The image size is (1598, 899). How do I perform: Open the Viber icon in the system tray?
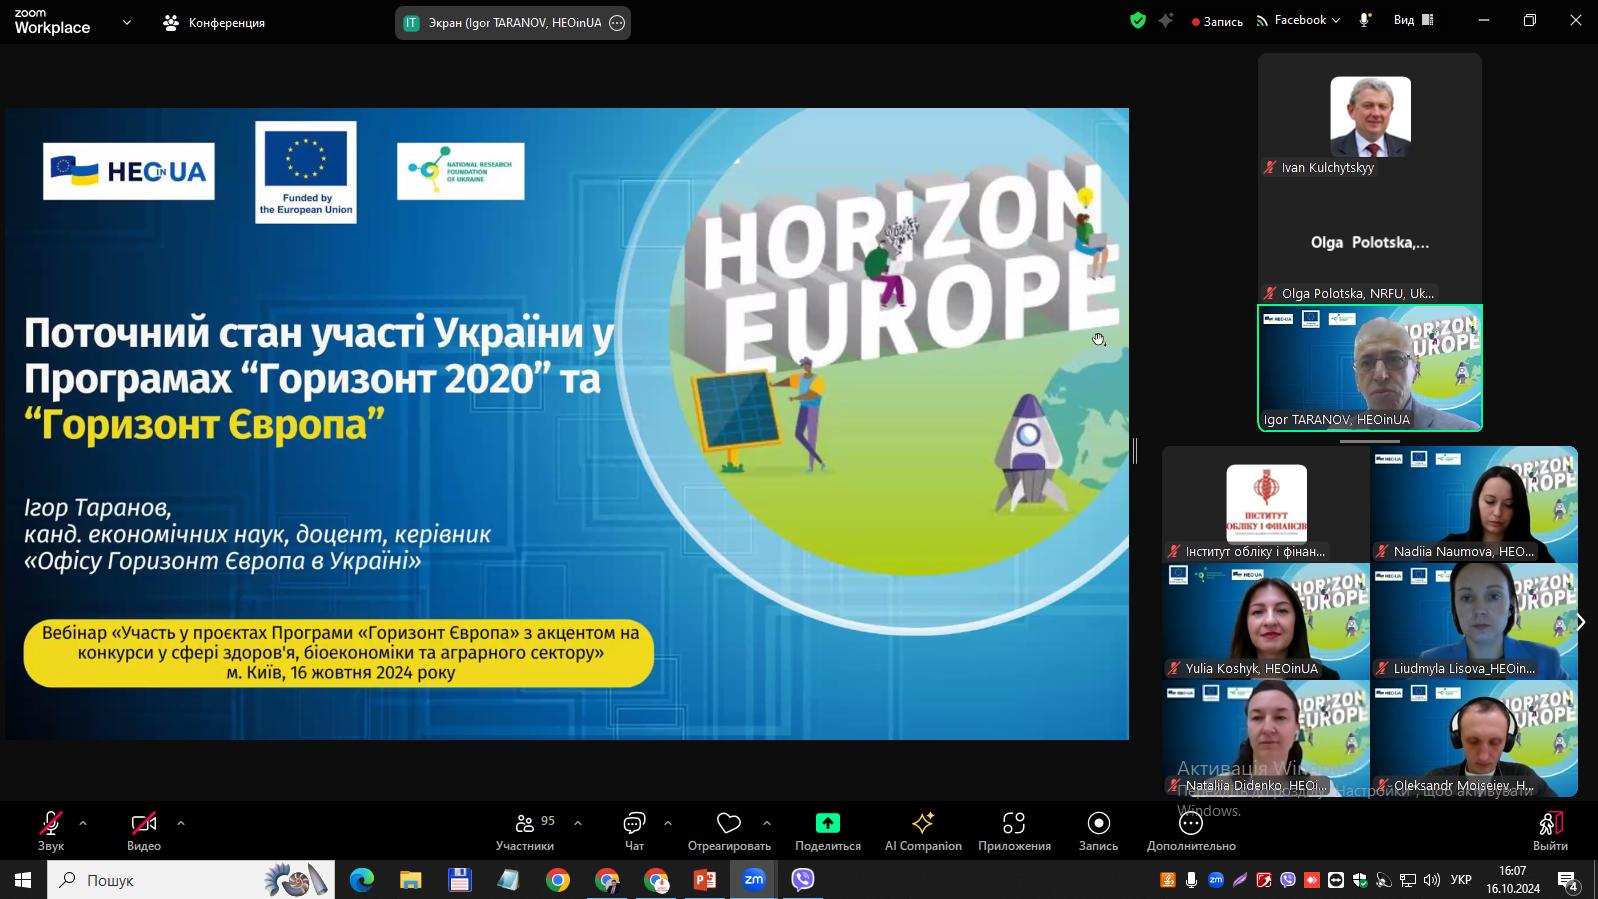[1287, 880]
